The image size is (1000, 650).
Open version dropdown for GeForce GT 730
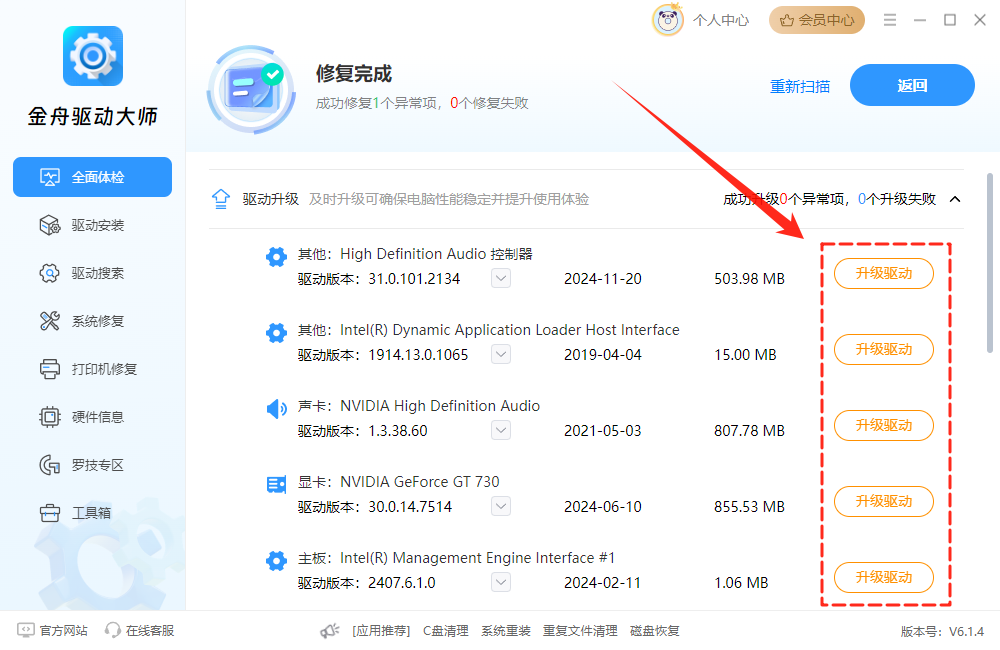[x=501, y=506]
